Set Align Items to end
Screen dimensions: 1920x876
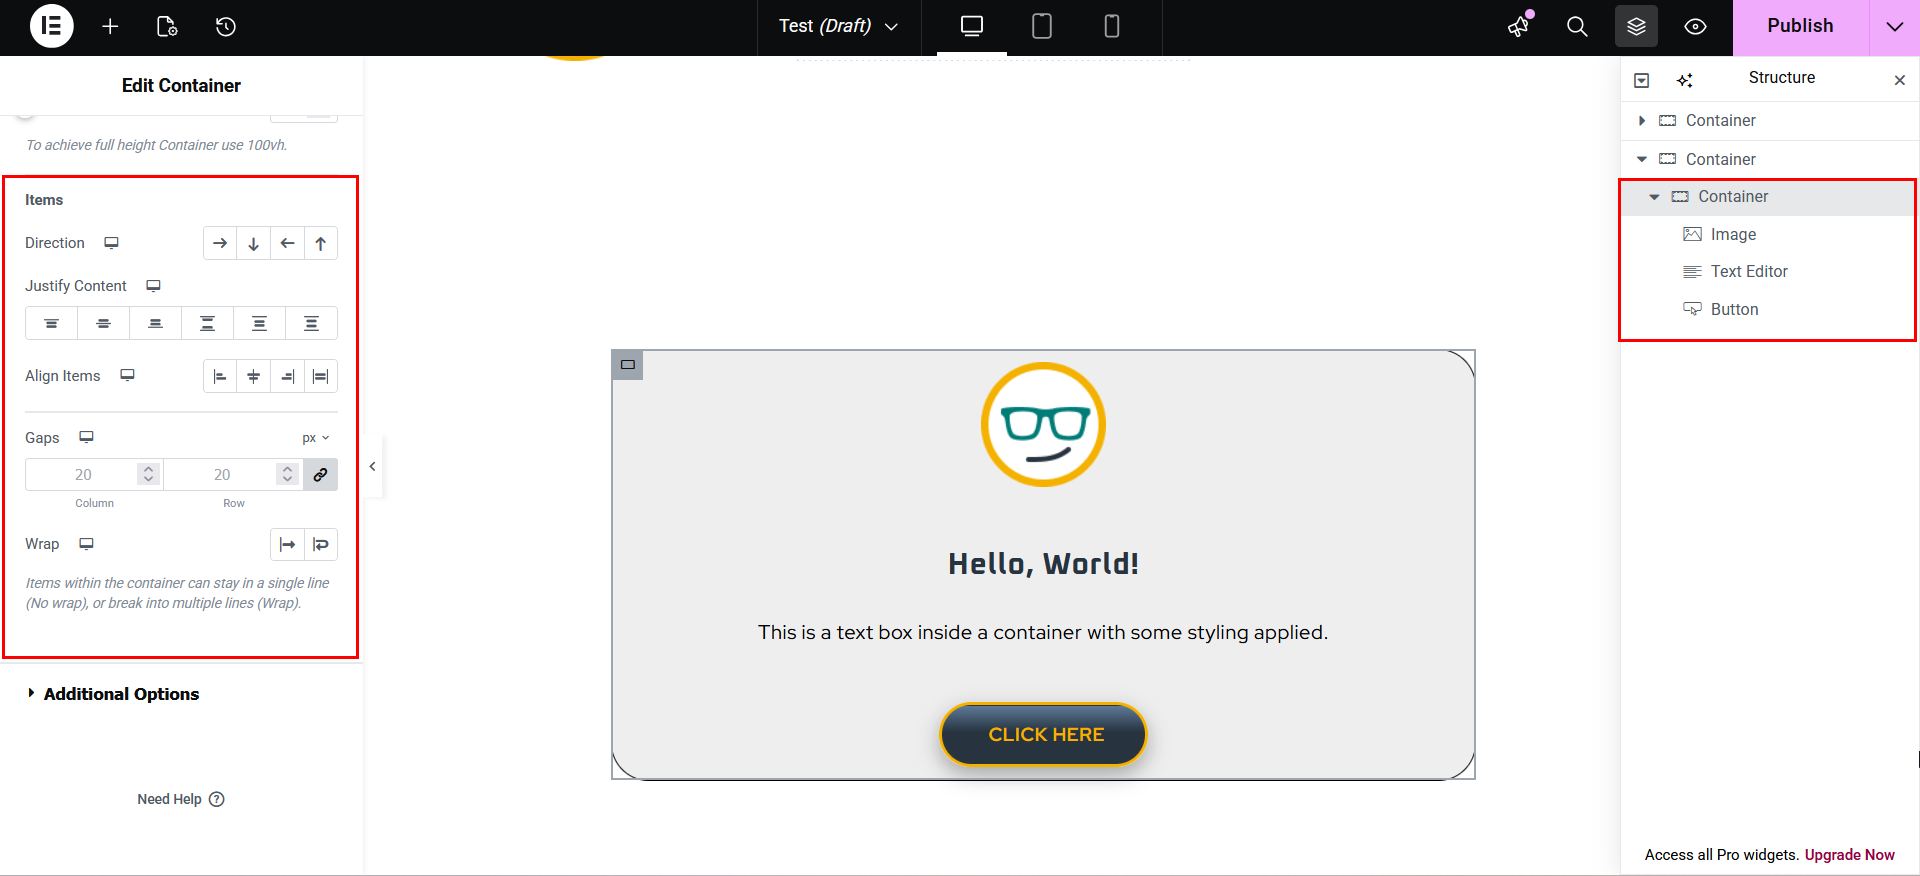pyautogui.click(x=287, y=376)
